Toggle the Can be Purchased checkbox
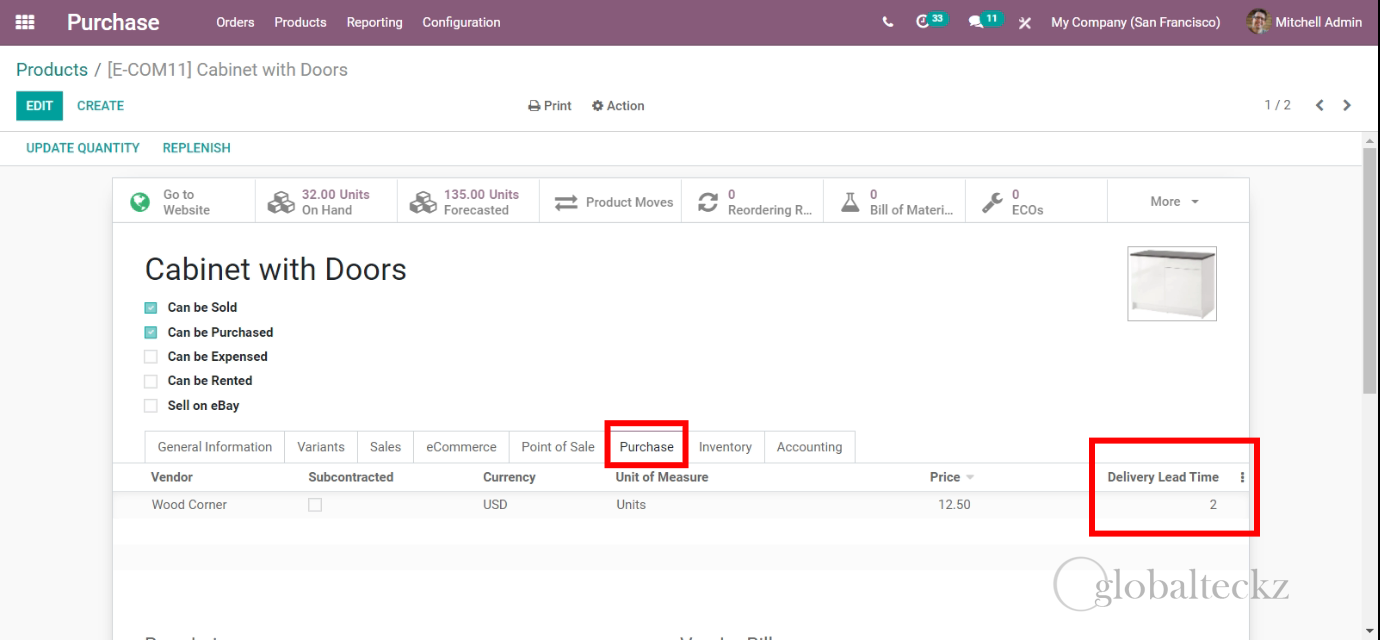Screen dimensions: 1380x640 [151, 332]
